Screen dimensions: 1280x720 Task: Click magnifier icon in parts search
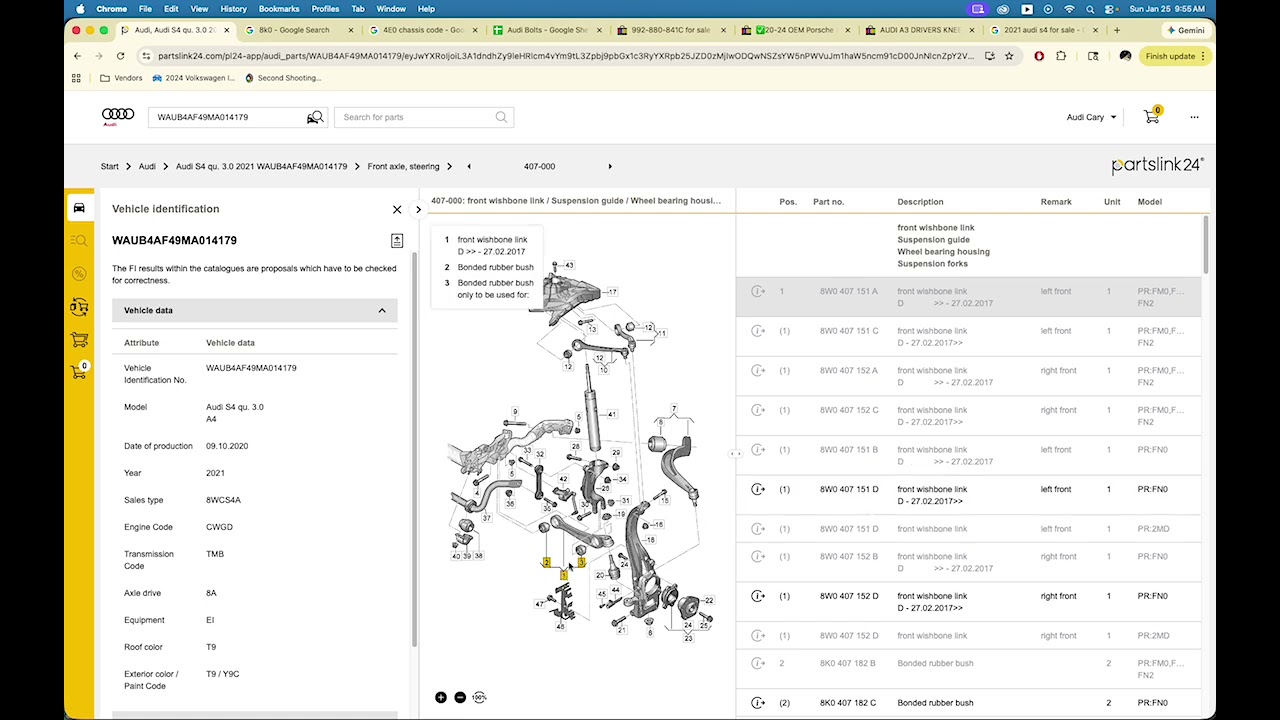501,117
